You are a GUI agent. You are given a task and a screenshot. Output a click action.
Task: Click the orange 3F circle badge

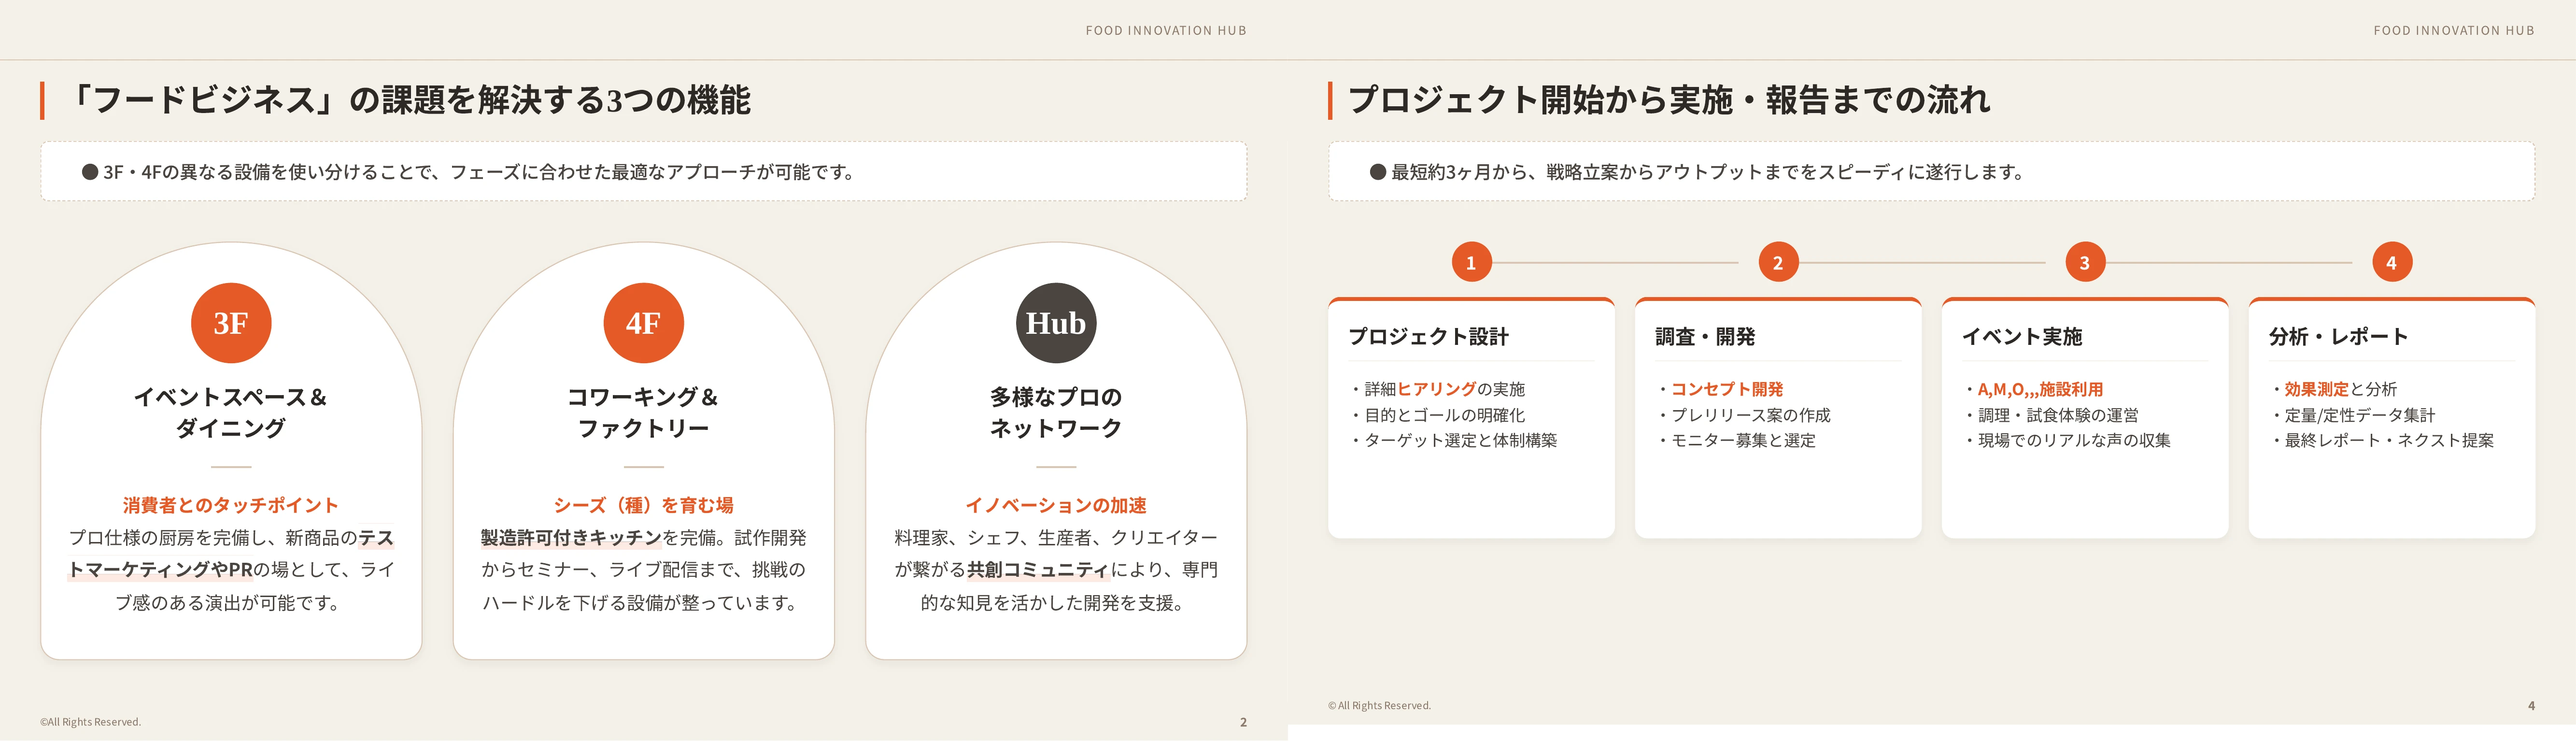point(231,323)
